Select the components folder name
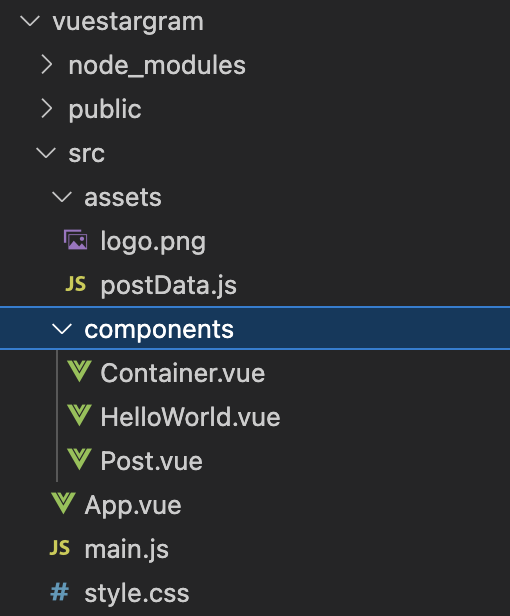The height and width of the screenshot is (616, 510). pos(159,329)
